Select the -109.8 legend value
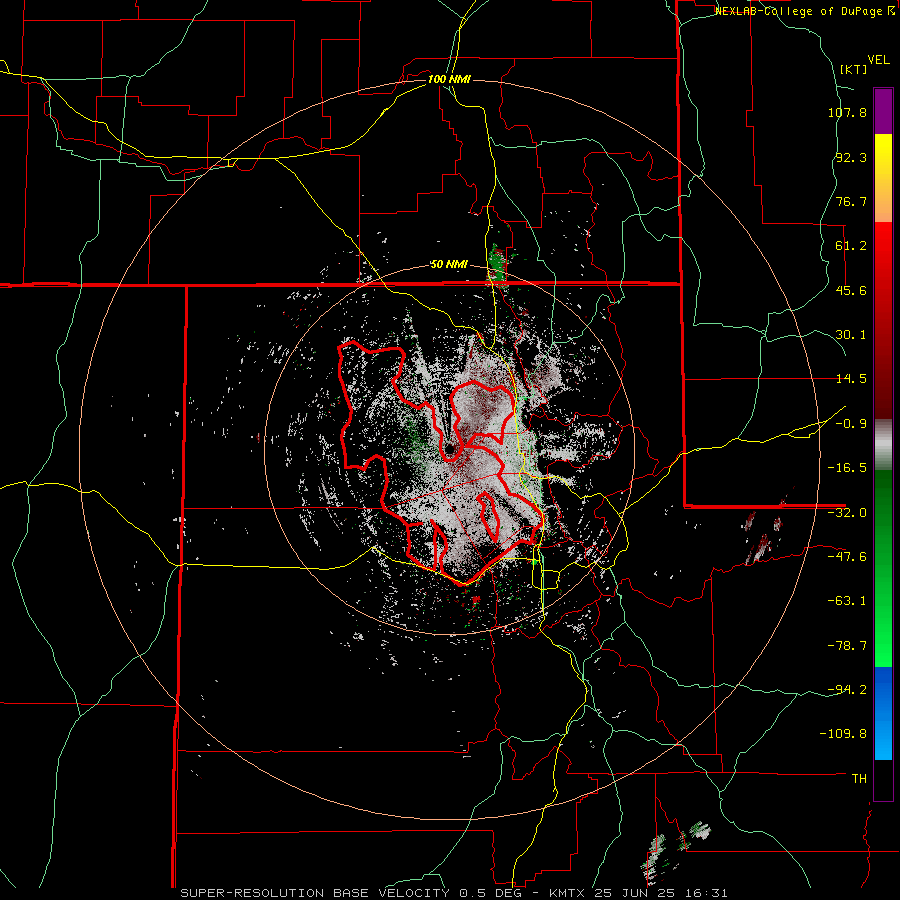The width and height of the screenshot is (900, 900). pyautogui.click(x=844, y=734)
